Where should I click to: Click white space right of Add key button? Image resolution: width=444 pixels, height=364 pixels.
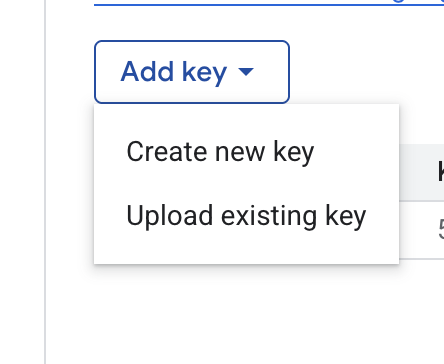(367, 72)
